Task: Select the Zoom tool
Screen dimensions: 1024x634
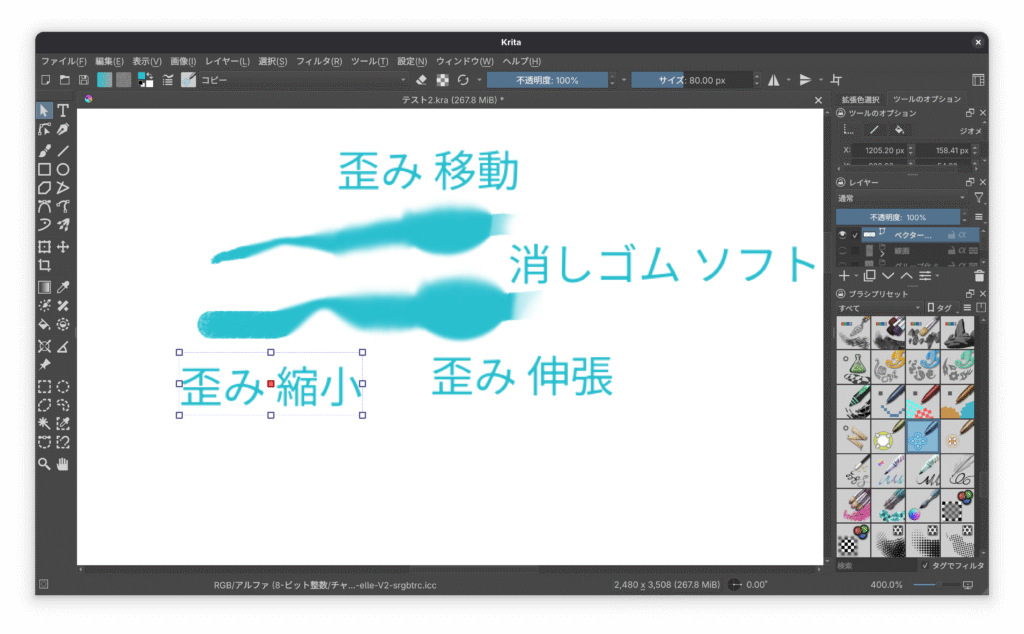Action: (x=44, y=464)
